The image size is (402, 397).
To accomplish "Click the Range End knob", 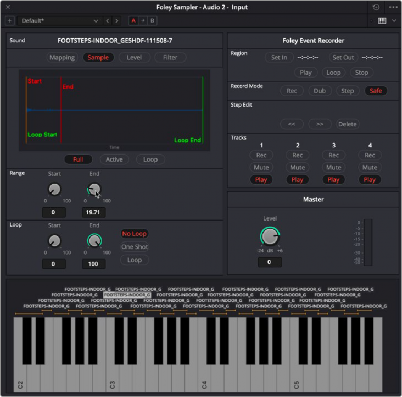I will [x=94, y=189].
